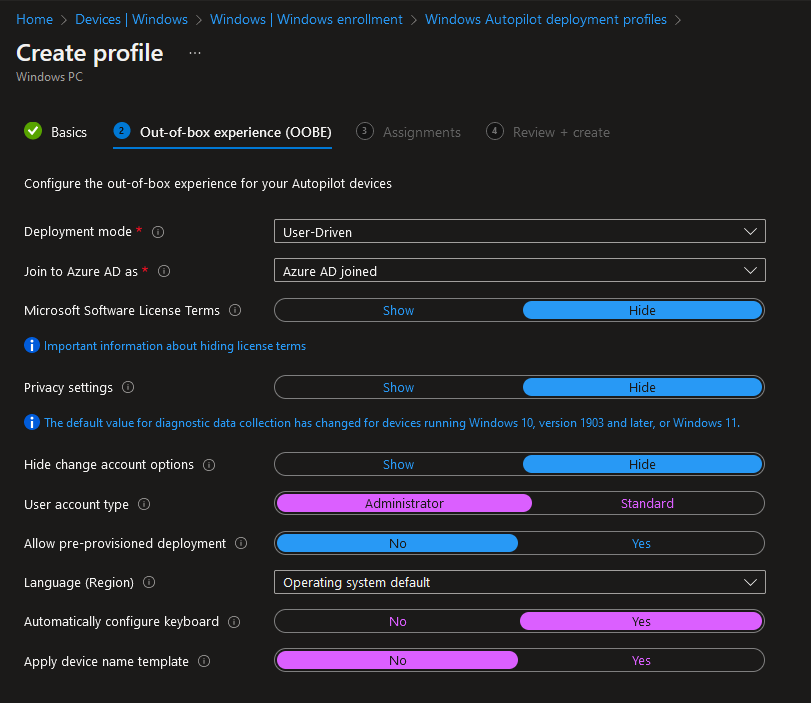Set Allow pre-provisioned deployment to No

click(x=397, y=543)
